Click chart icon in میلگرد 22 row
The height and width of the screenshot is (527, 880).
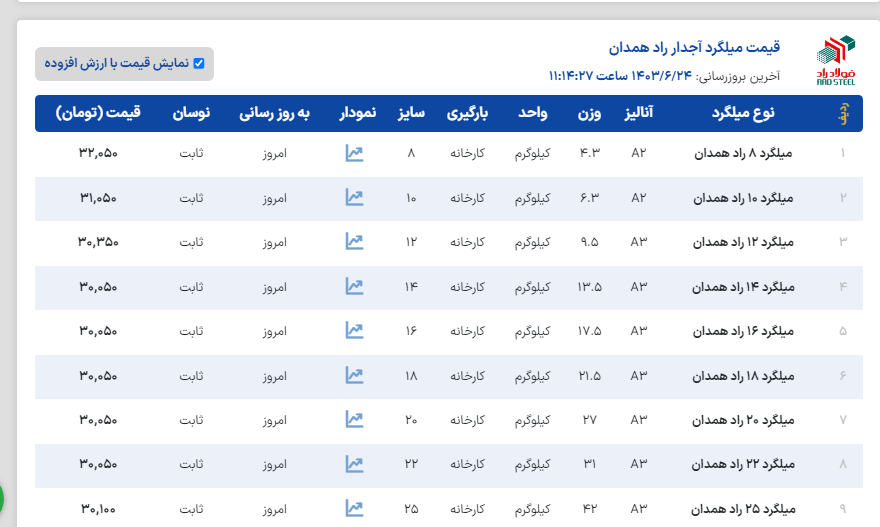coord(353,464)
